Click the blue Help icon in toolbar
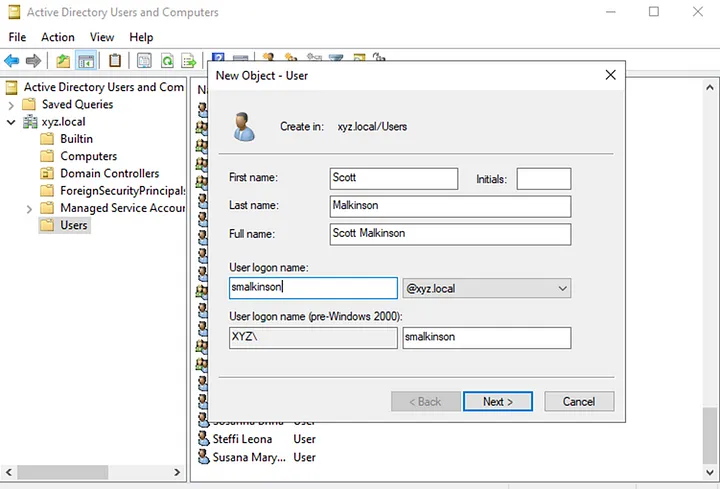The image size is (720, 489). (218, 57)
